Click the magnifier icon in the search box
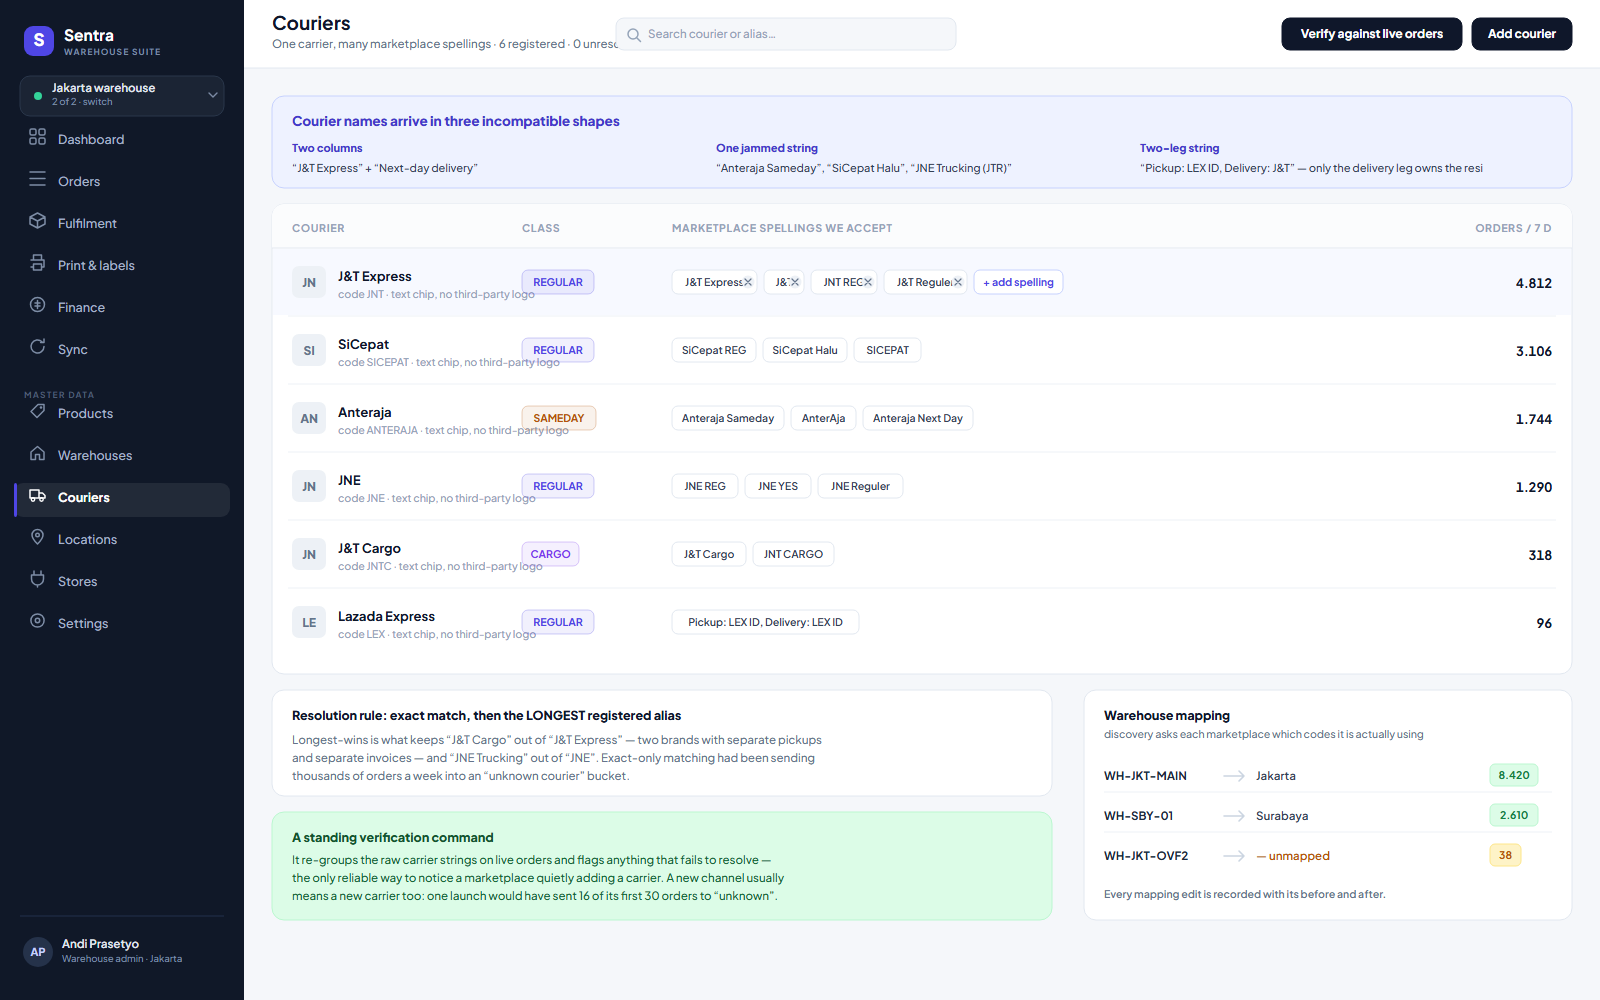Image resolution: width=1600 pixels, height=1000 pixels. pyautogui.click(x=634, y=35)
